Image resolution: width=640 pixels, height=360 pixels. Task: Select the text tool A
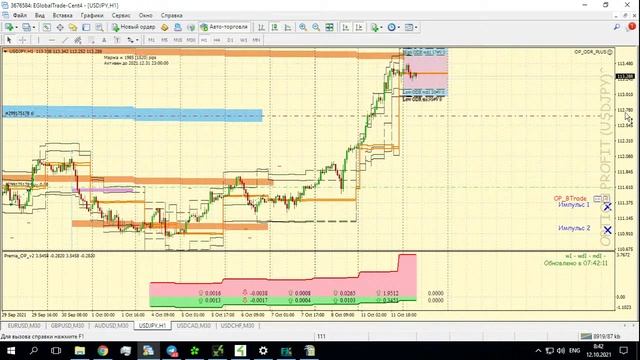click(104, 40)
